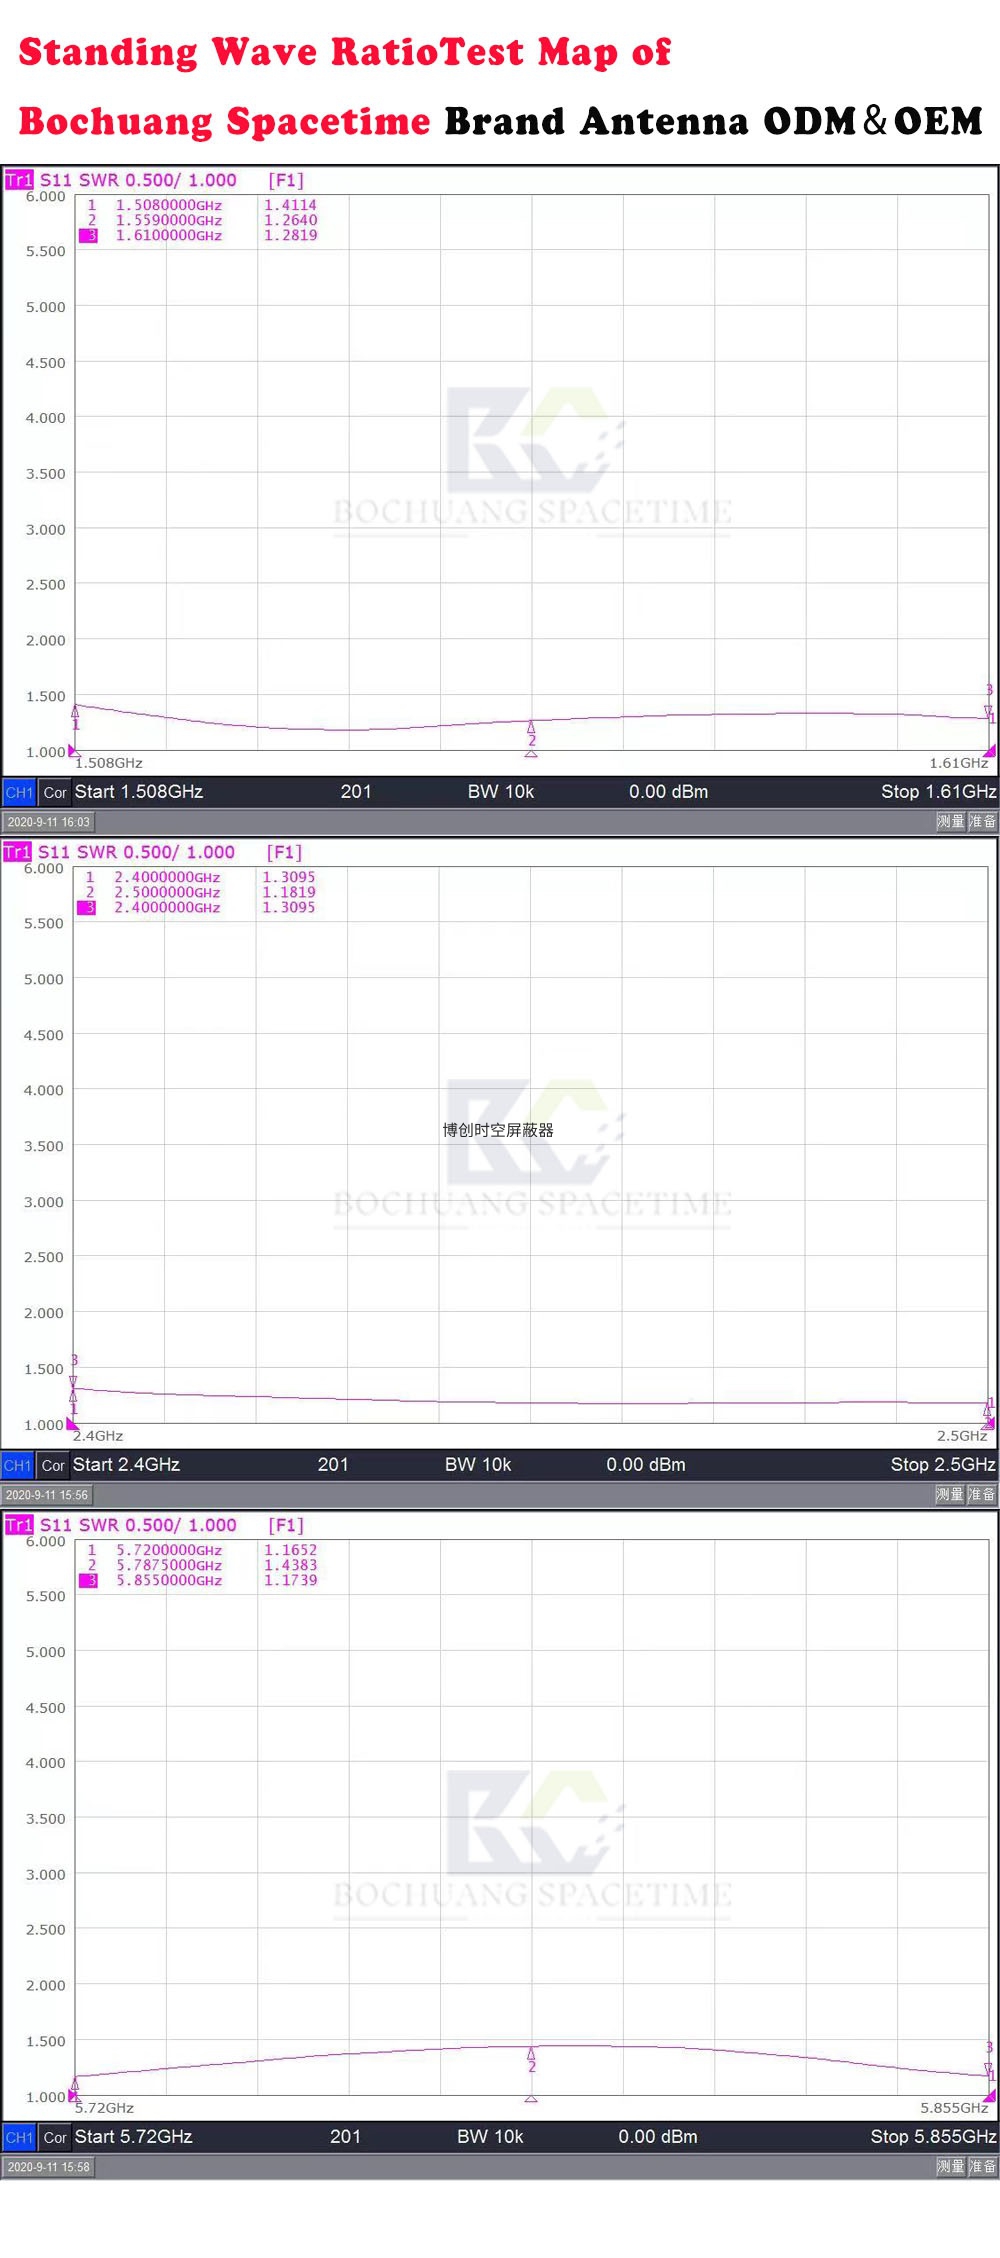This screenshot has width=1000, height=2258.
Task: Click the Cor indicator next to Start 2.4GHz
Action: pos(53,1465)
